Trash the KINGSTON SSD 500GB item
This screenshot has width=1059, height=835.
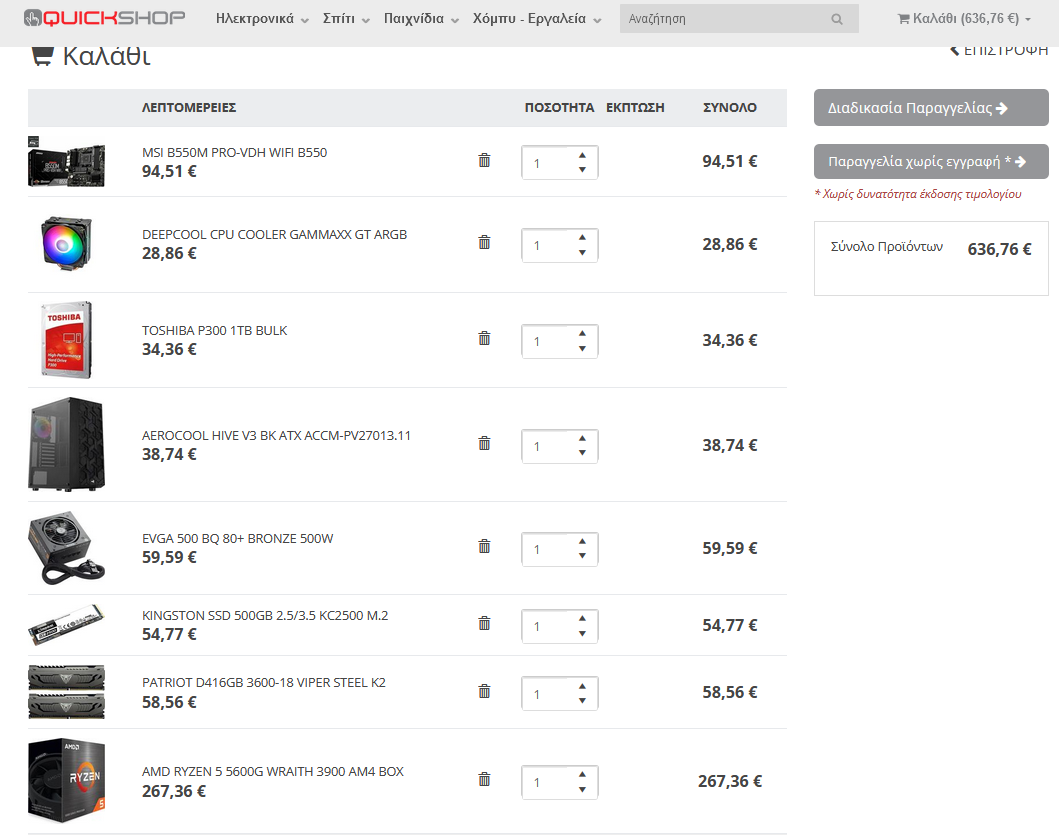[x=484, y=623]
